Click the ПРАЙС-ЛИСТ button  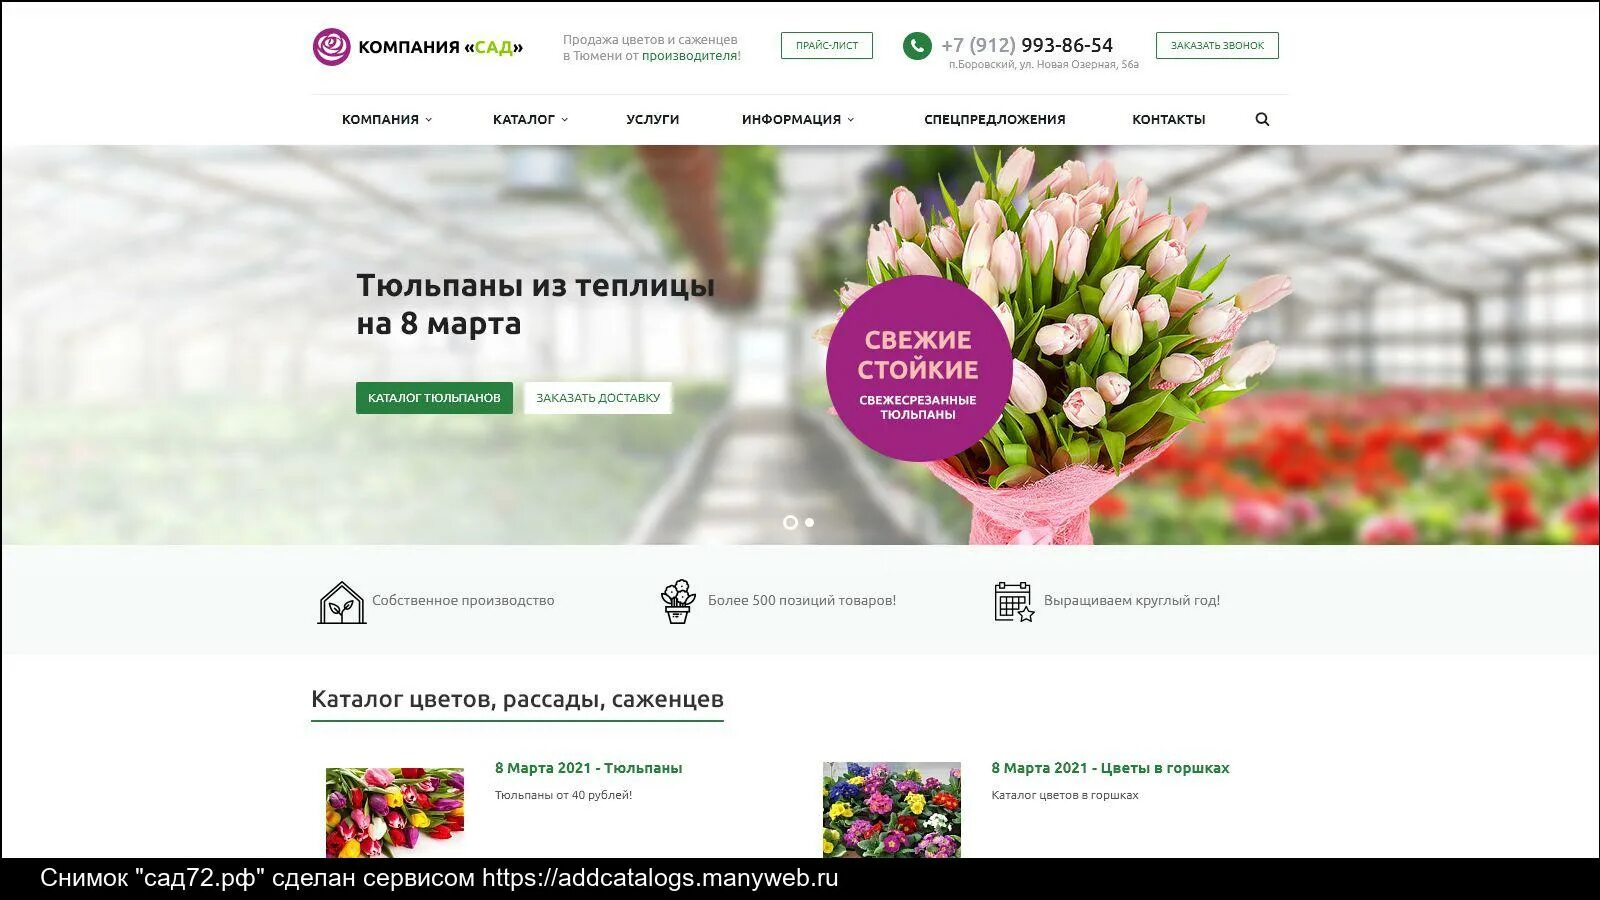(827, 45)
